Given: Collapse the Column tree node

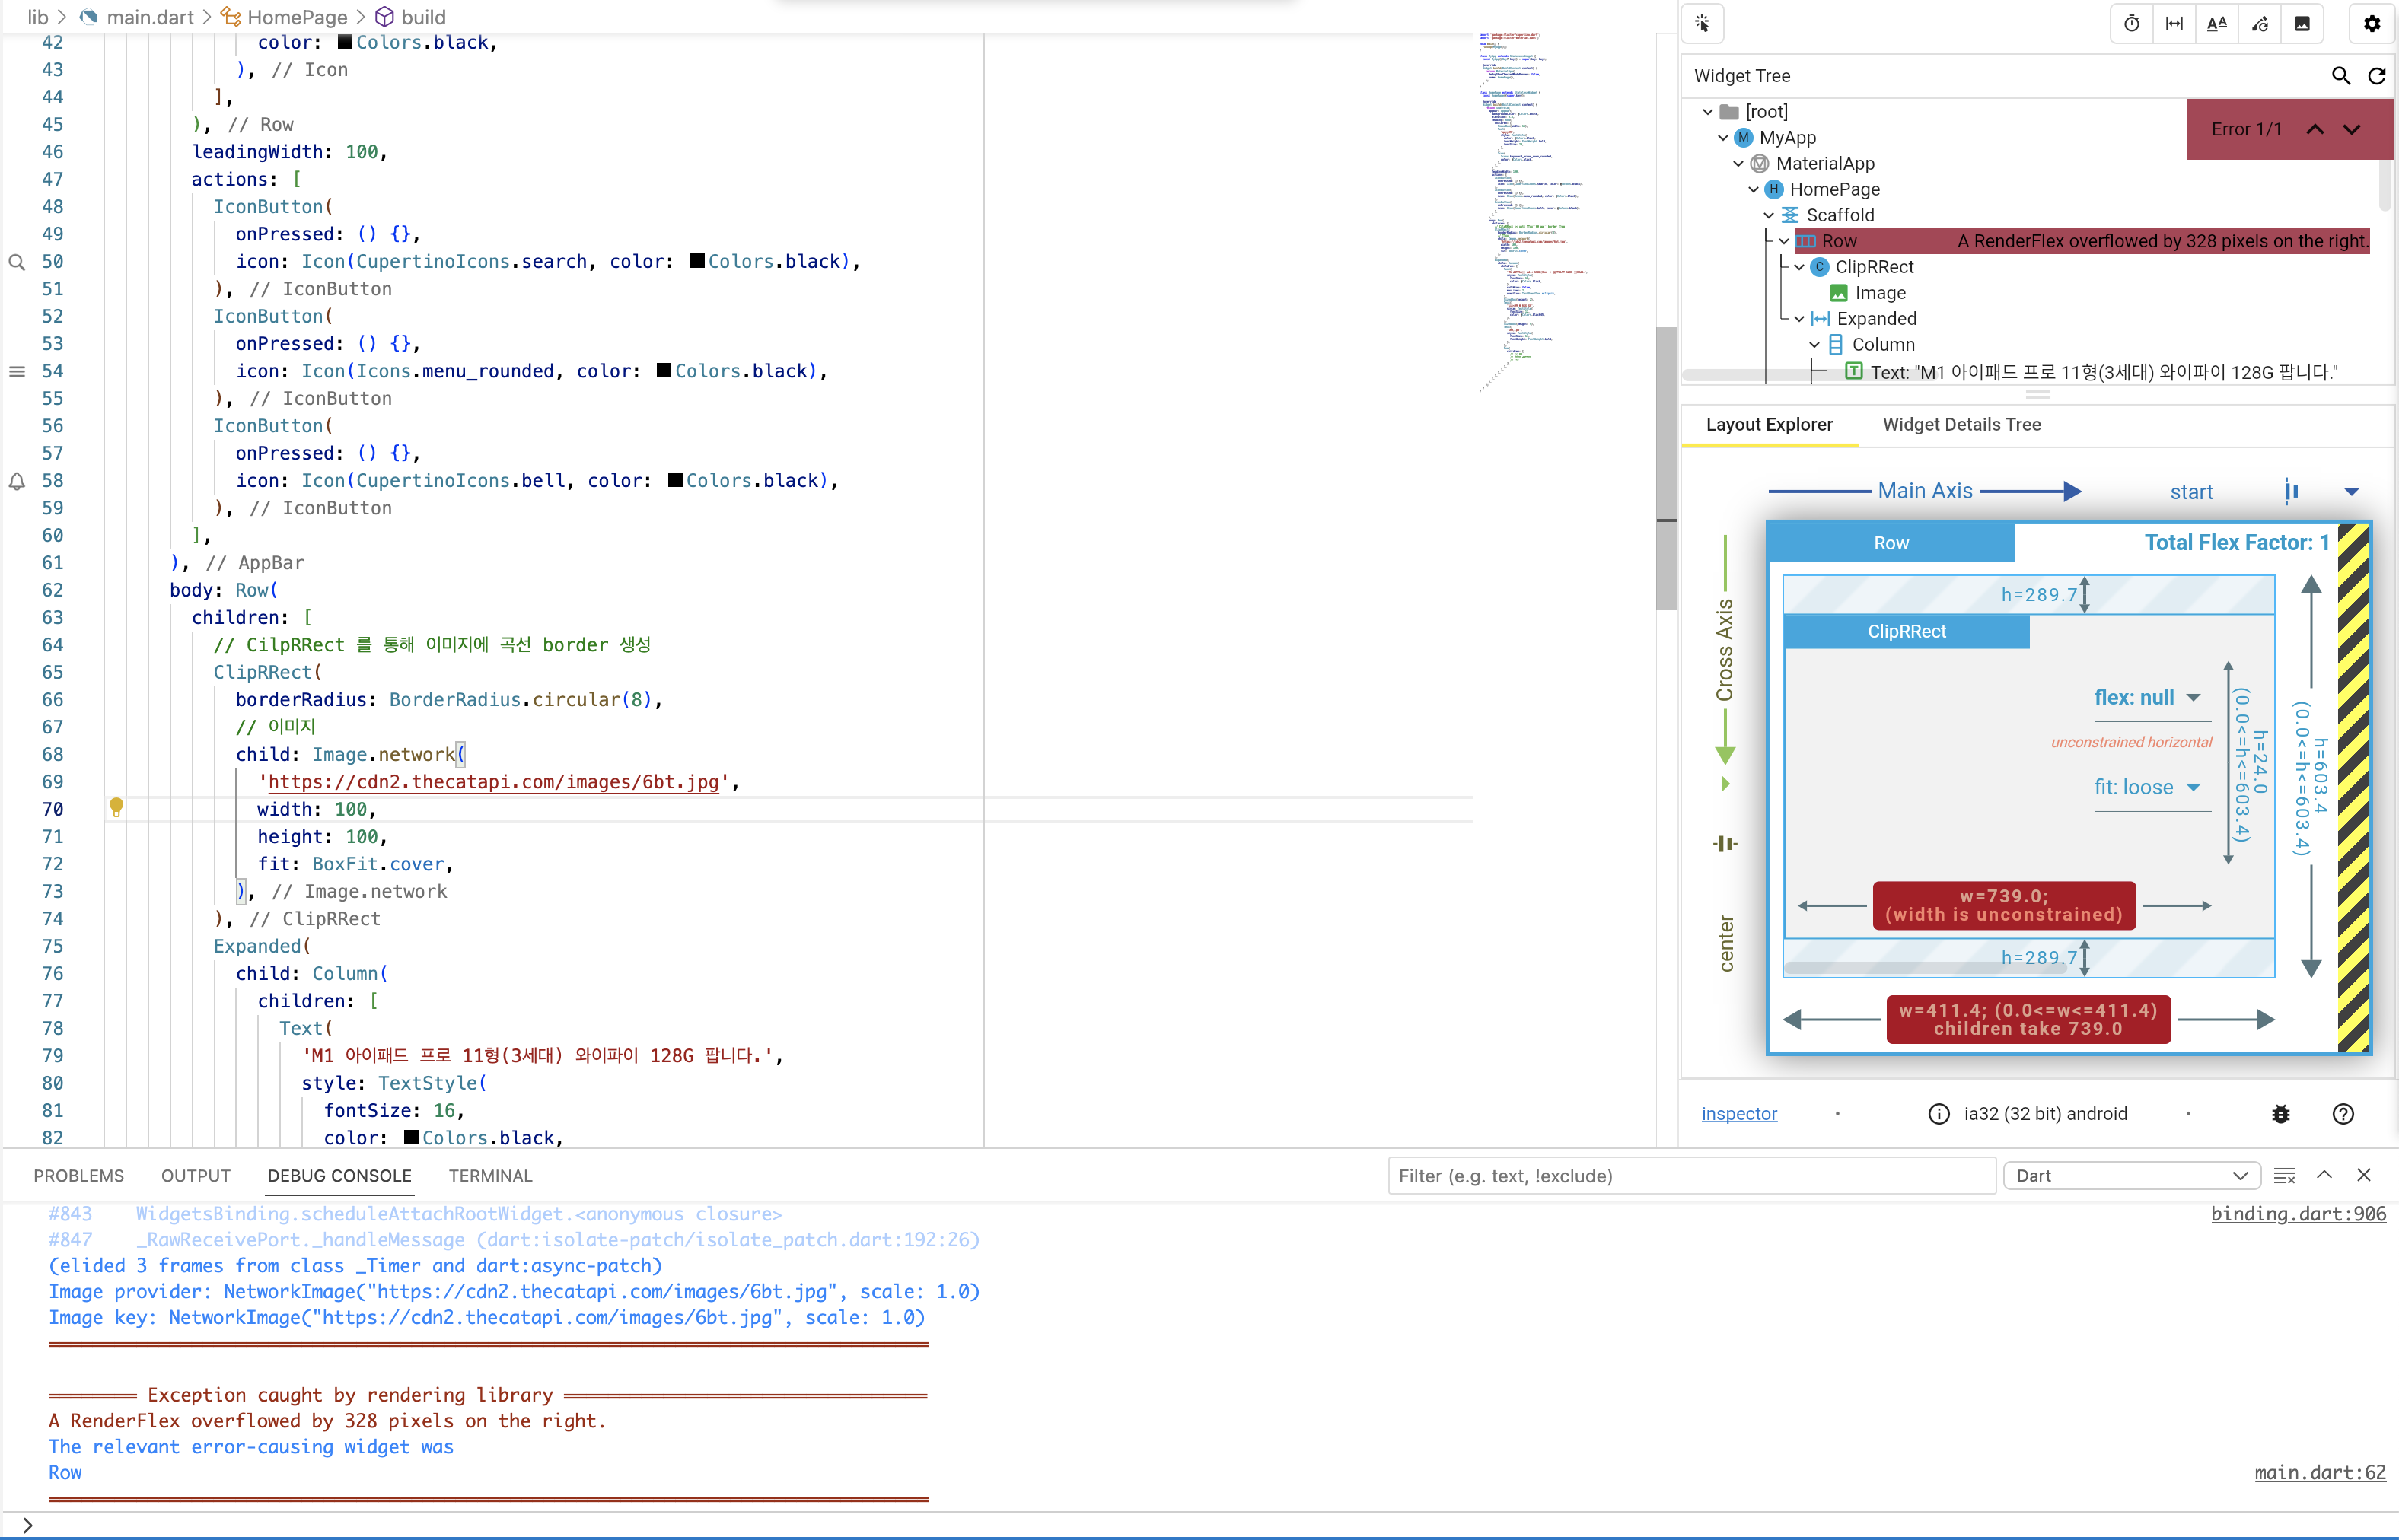Looking at the screenshot, I should coord(1814,345).
